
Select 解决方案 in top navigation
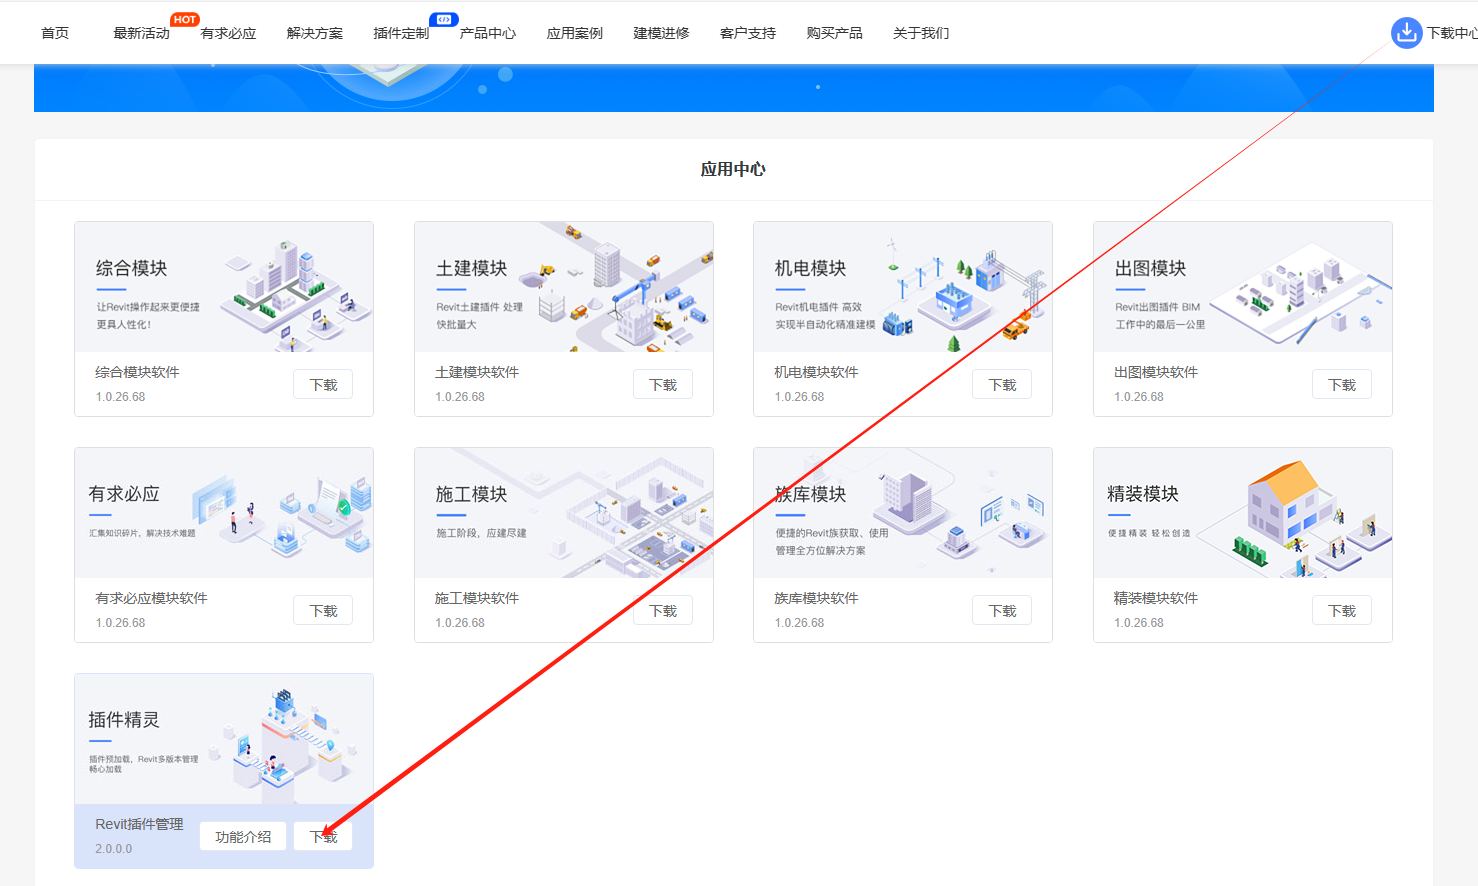pyautogui.click(x=315, y=33)
